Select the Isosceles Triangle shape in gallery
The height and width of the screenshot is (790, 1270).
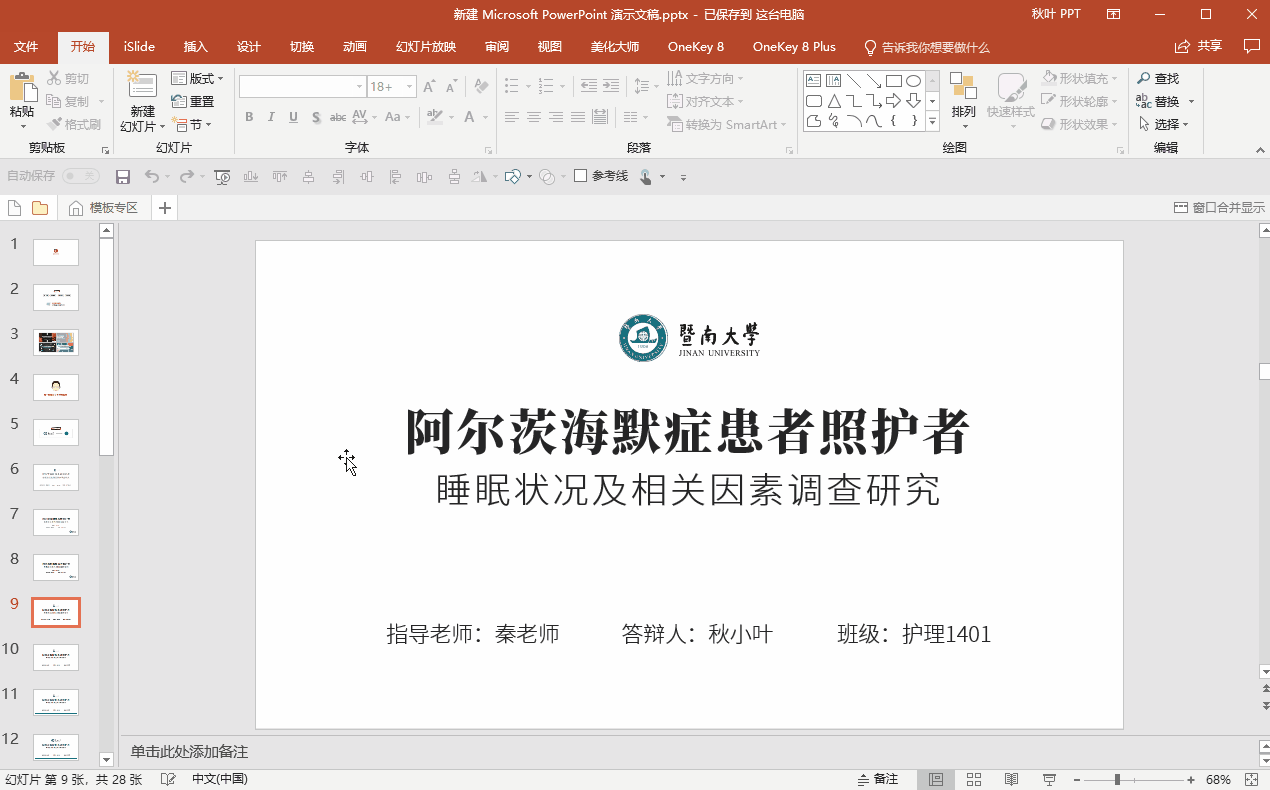click(833, 101)
